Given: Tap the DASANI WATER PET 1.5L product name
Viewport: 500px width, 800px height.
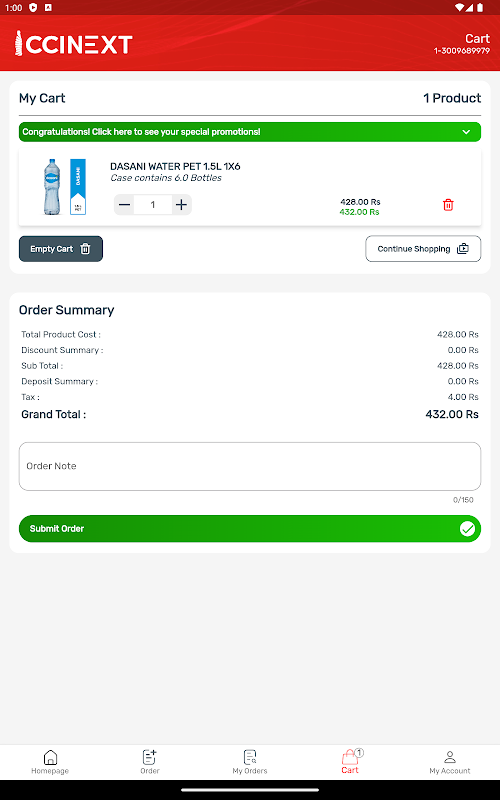Looking at the screenshot, I should click(175, 166).
